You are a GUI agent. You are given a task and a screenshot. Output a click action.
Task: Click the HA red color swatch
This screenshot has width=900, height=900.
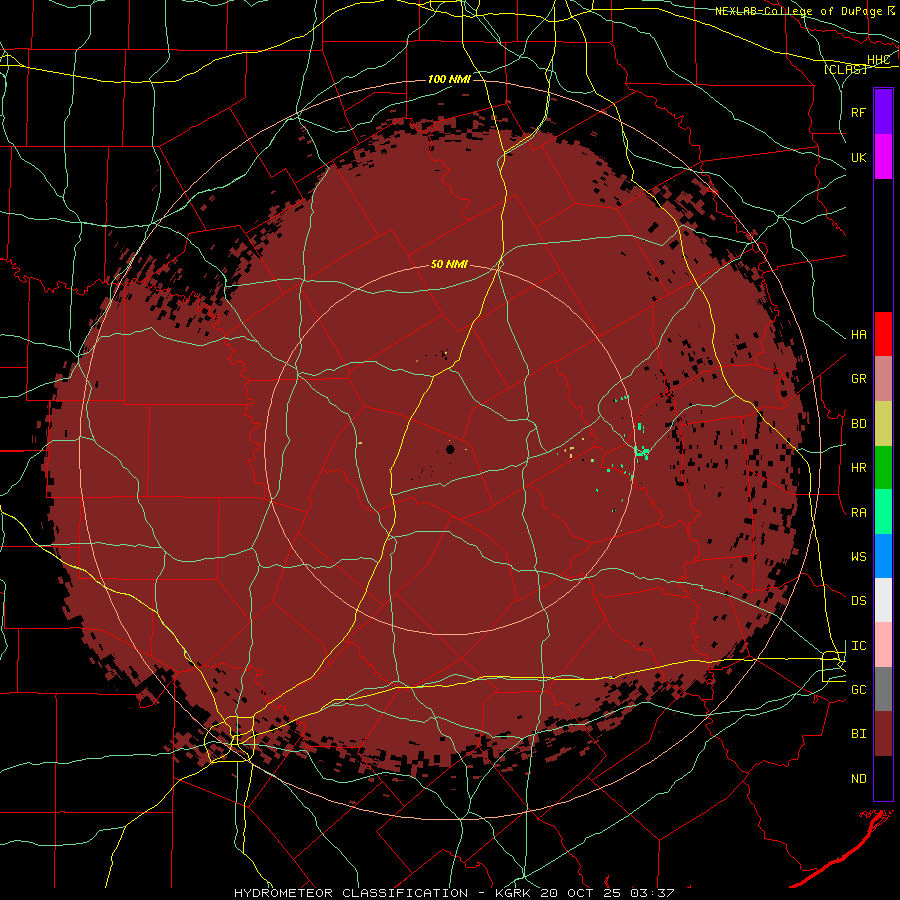pos(883,334)
